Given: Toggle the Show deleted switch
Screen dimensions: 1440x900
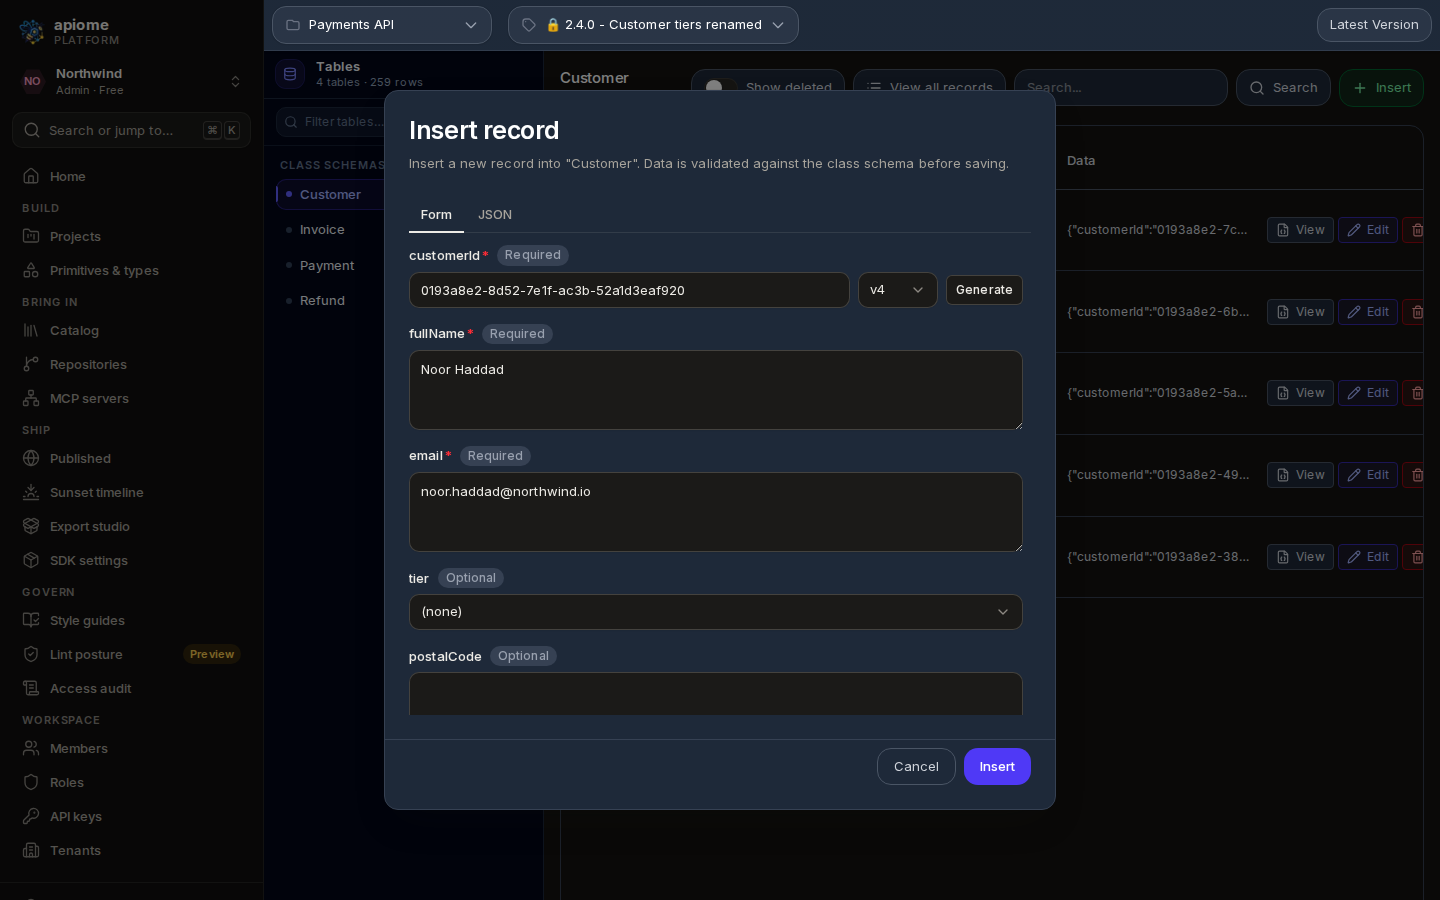Looking at the screenshot, I should click(x=718, y=88).
